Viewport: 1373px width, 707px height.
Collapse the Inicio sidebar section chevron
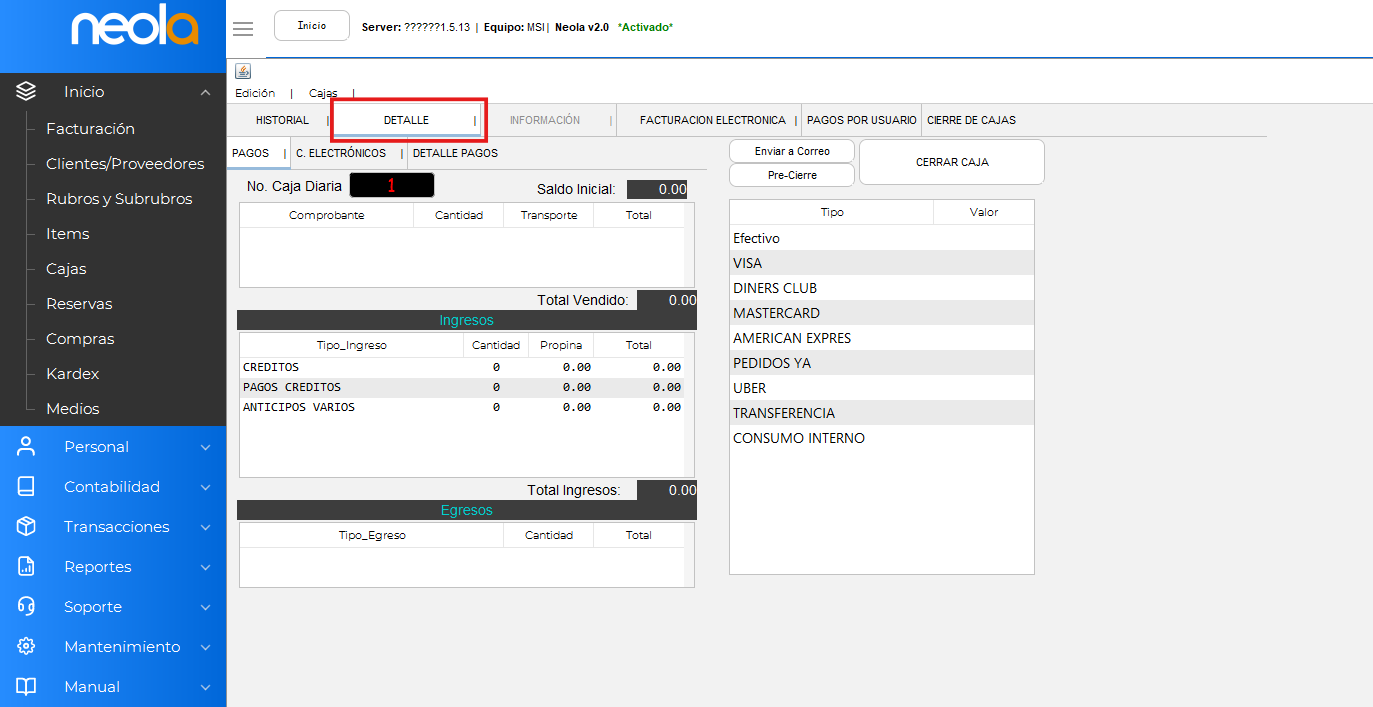(205, 92)
